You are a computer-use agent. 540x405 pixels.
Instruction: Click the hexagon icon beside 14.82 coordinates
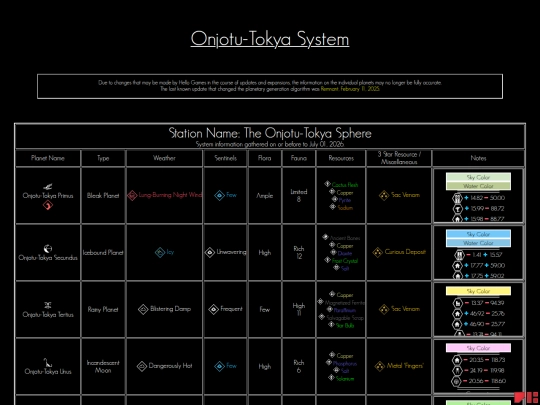[x=457, y=198]
